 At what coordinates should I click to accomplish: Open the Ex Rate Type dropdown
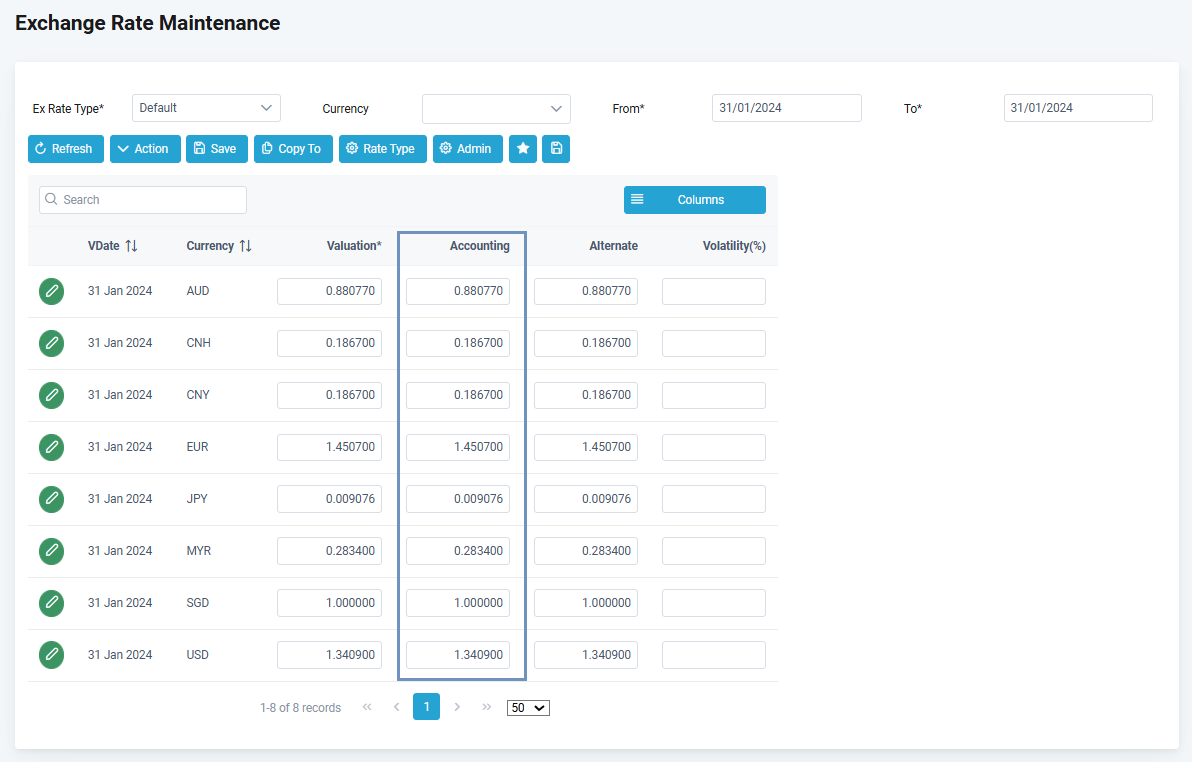click(x=206, y=108)
